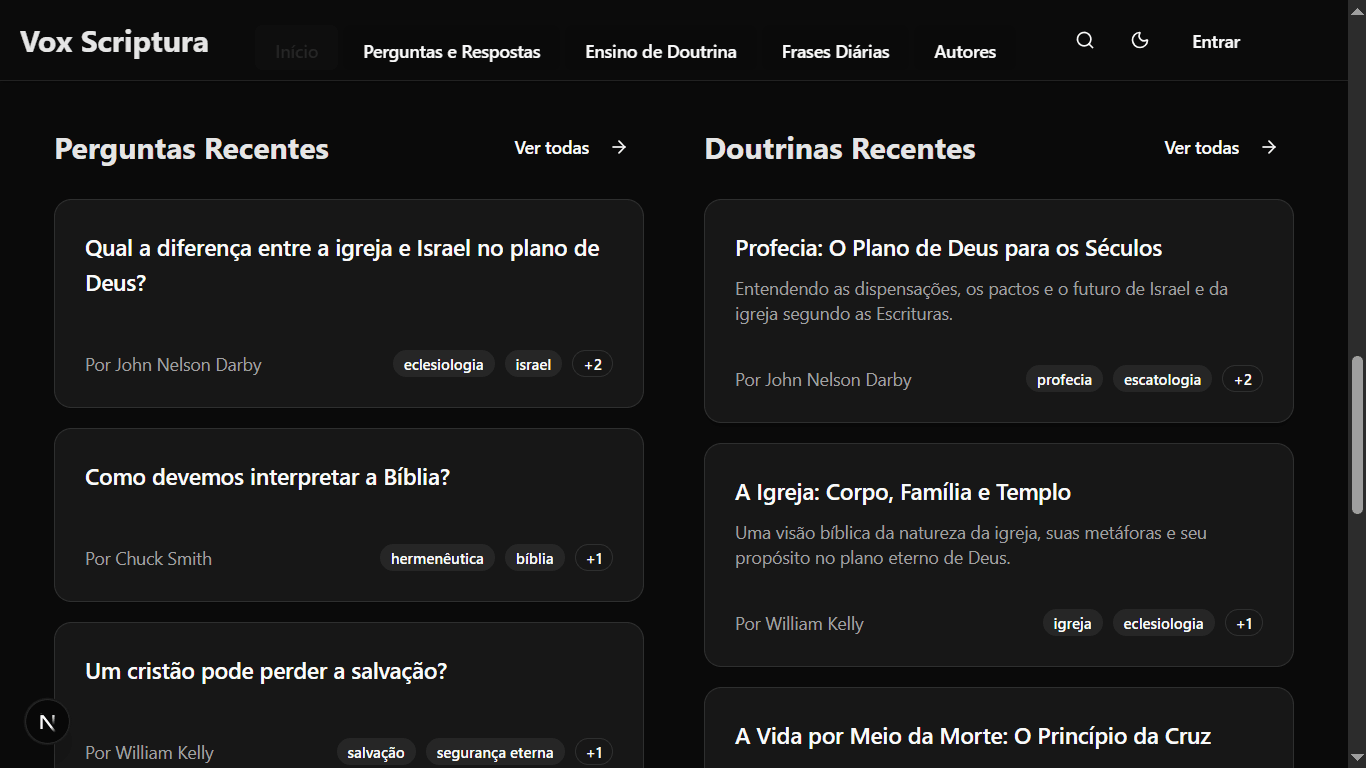1366x768 pixels.
Task: Toggle dark mode with the moon icon
Action: pos(1140,40)
